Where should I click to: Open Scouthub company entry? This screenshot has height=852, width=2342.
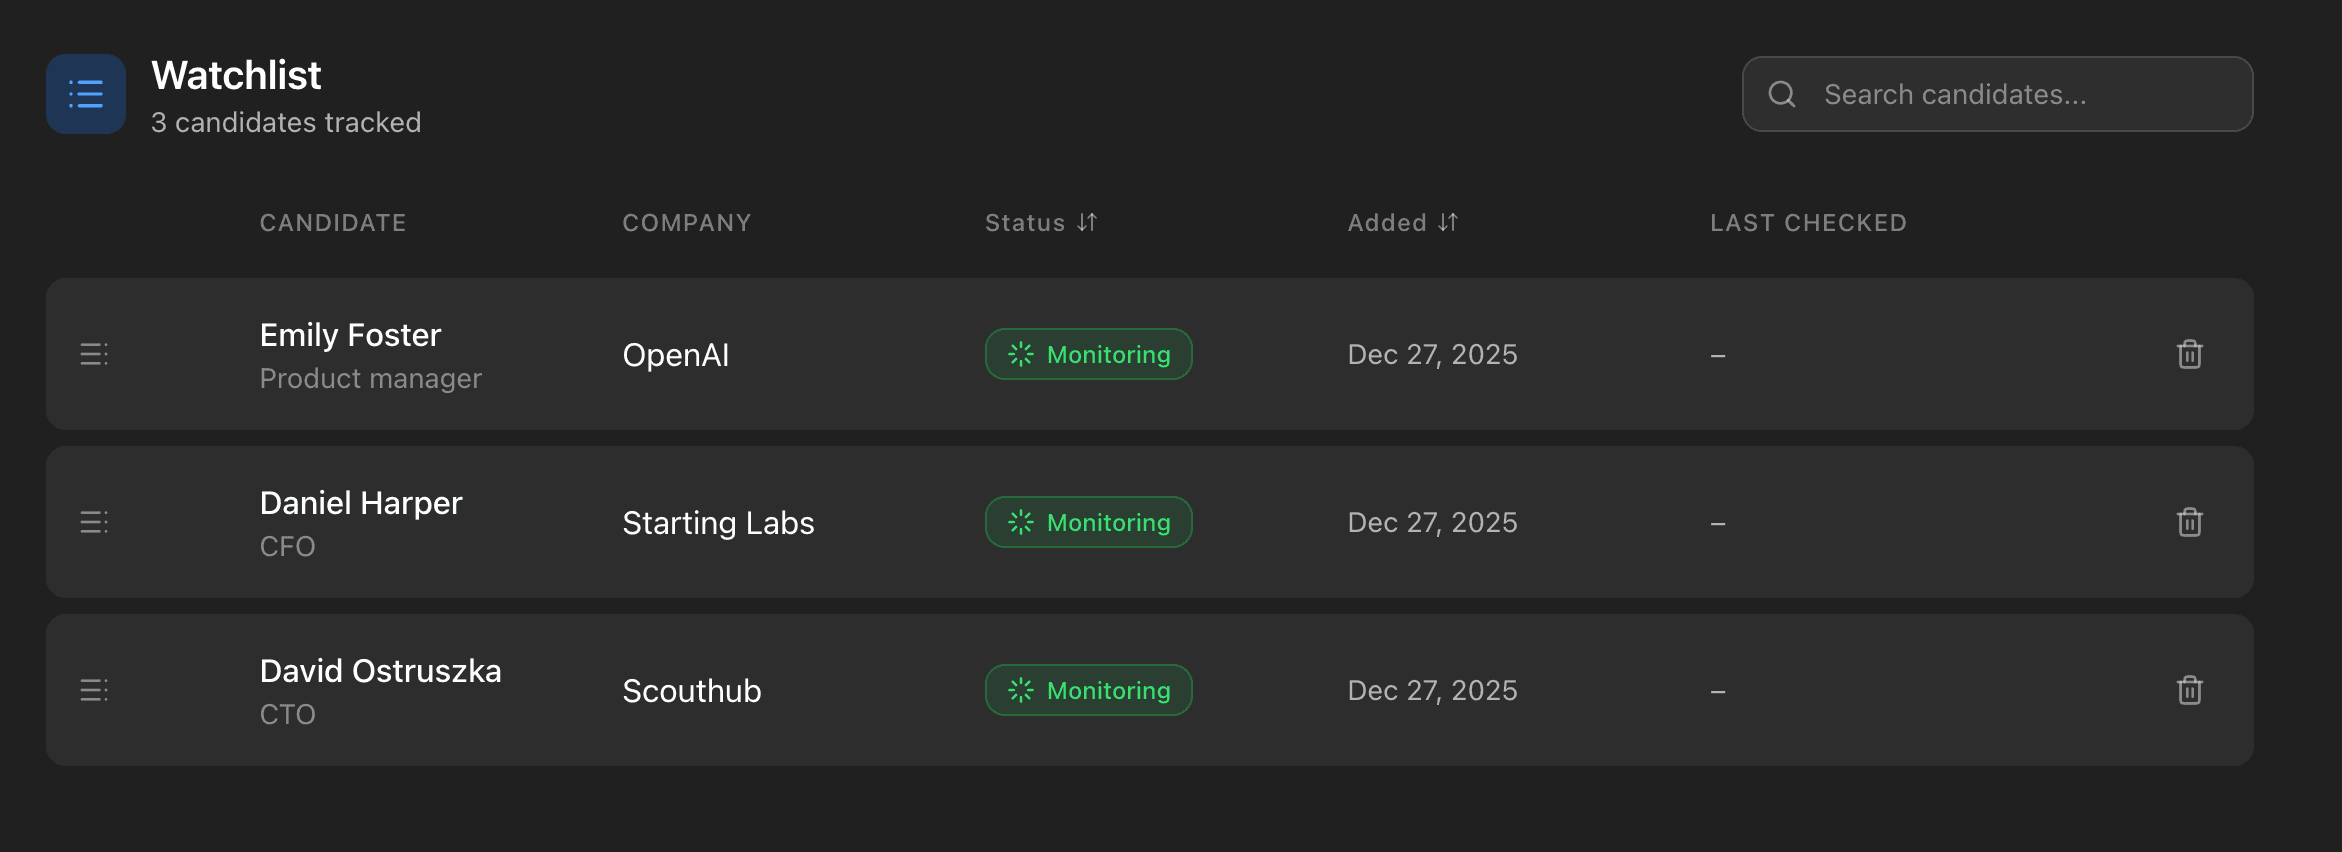pos(691,690)
